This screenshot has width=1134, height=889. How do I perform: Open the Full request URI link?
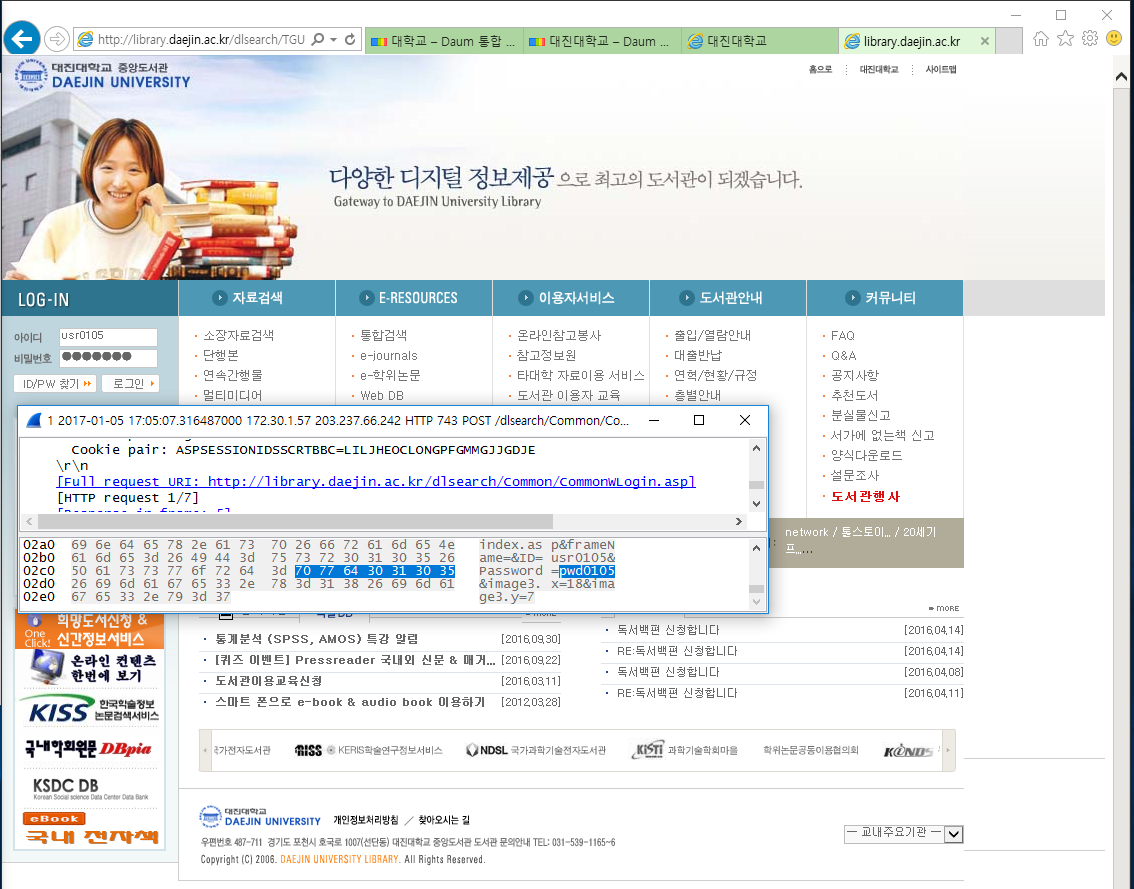coord(376,482)
